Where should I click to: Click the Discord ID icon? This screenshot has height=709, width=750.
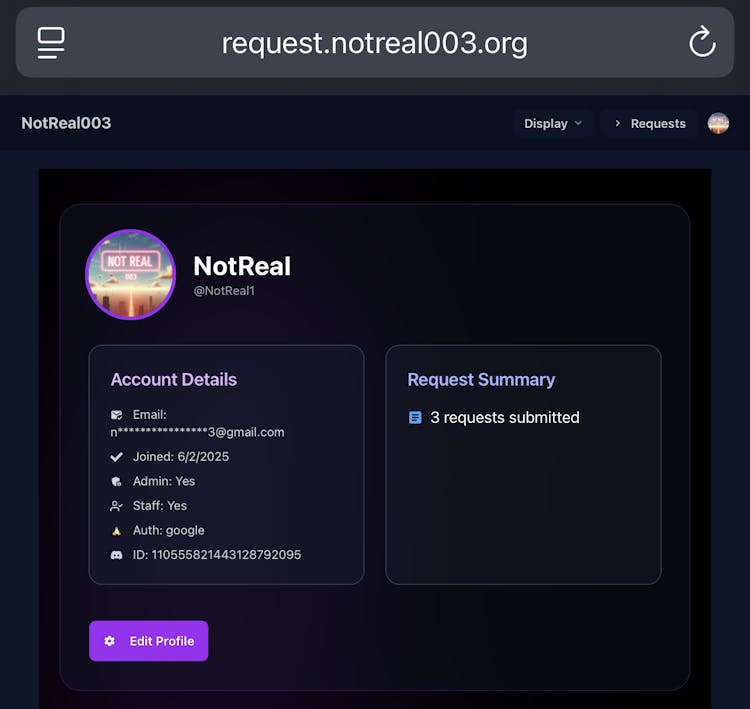click(116, 555)
